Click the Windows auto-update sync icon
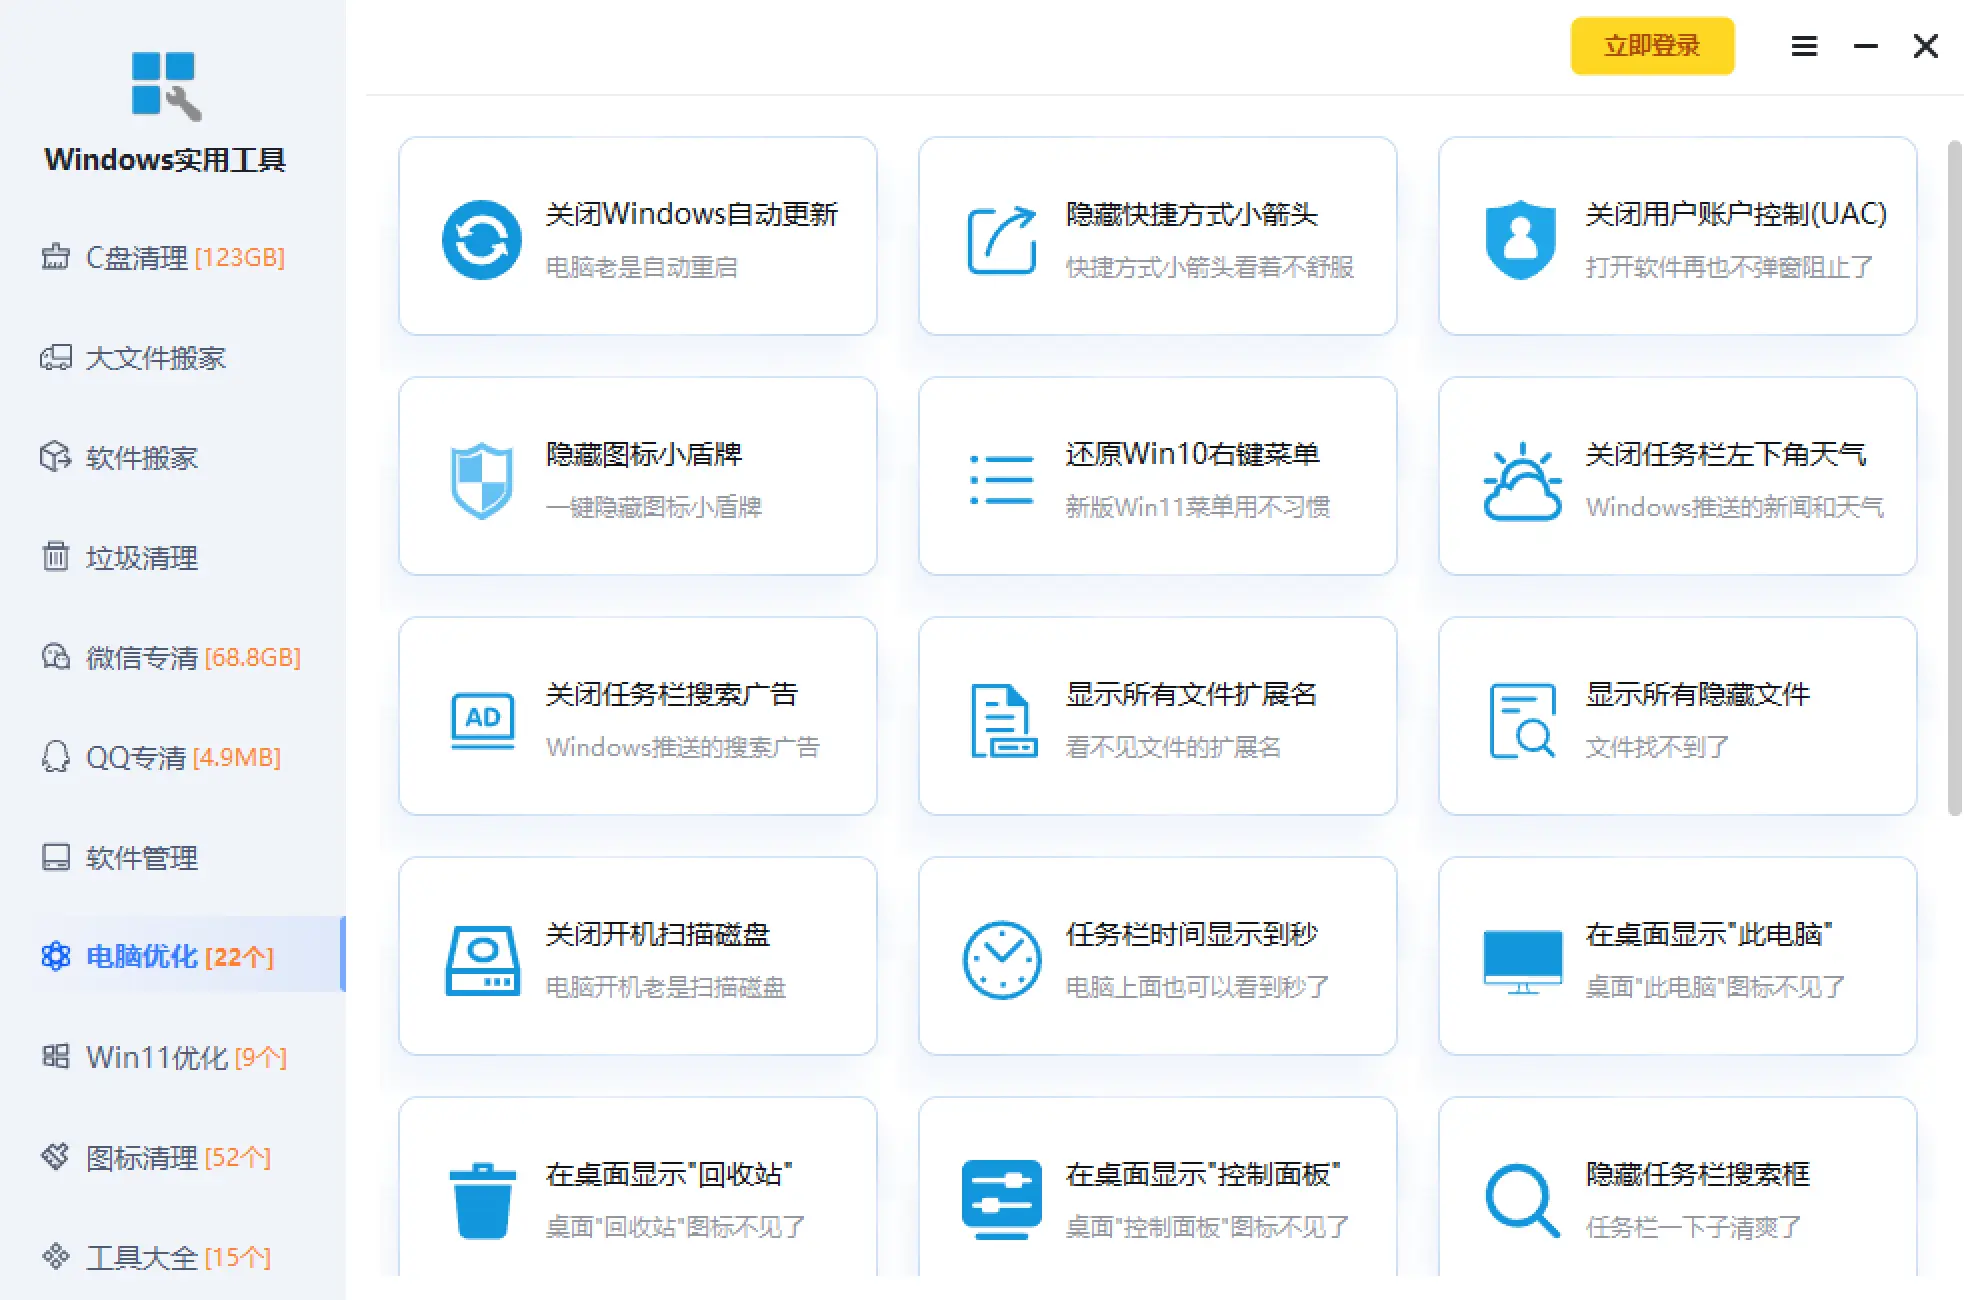The width and height of the screenshot is (1964, 1300). (x=481, y=240)
